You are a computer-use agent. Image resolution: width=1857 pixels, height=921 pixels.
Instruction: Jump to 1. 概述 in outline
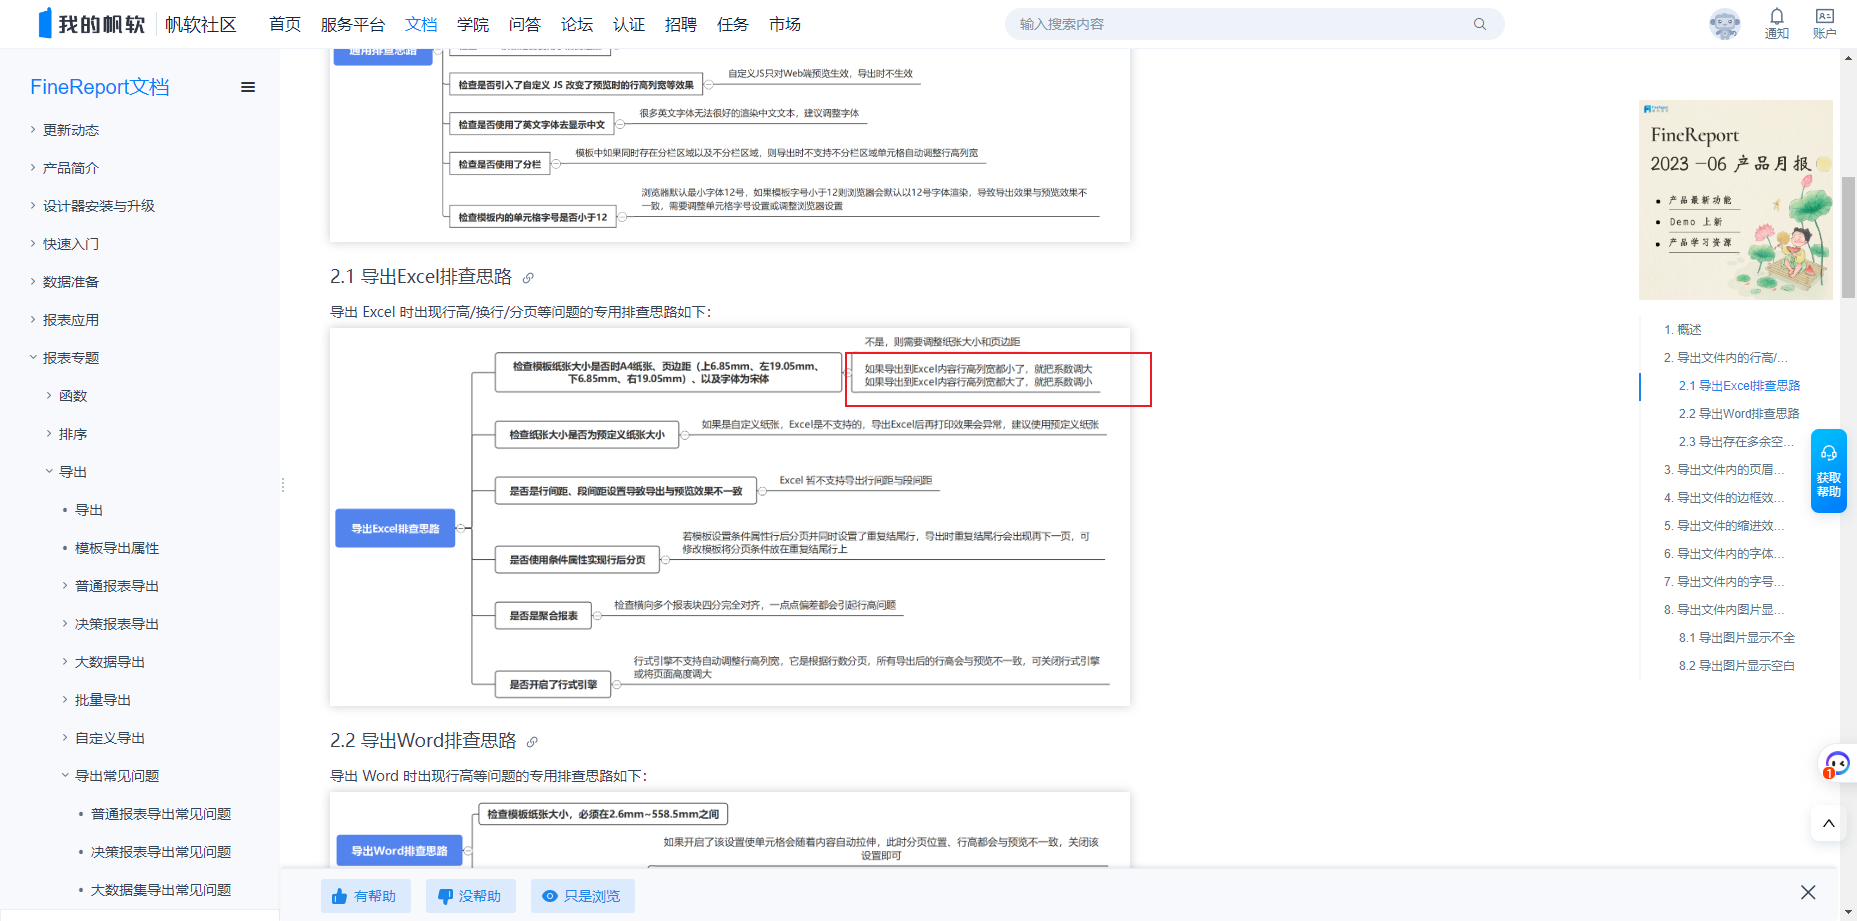pyautogui.click(x=1683, y=329)
